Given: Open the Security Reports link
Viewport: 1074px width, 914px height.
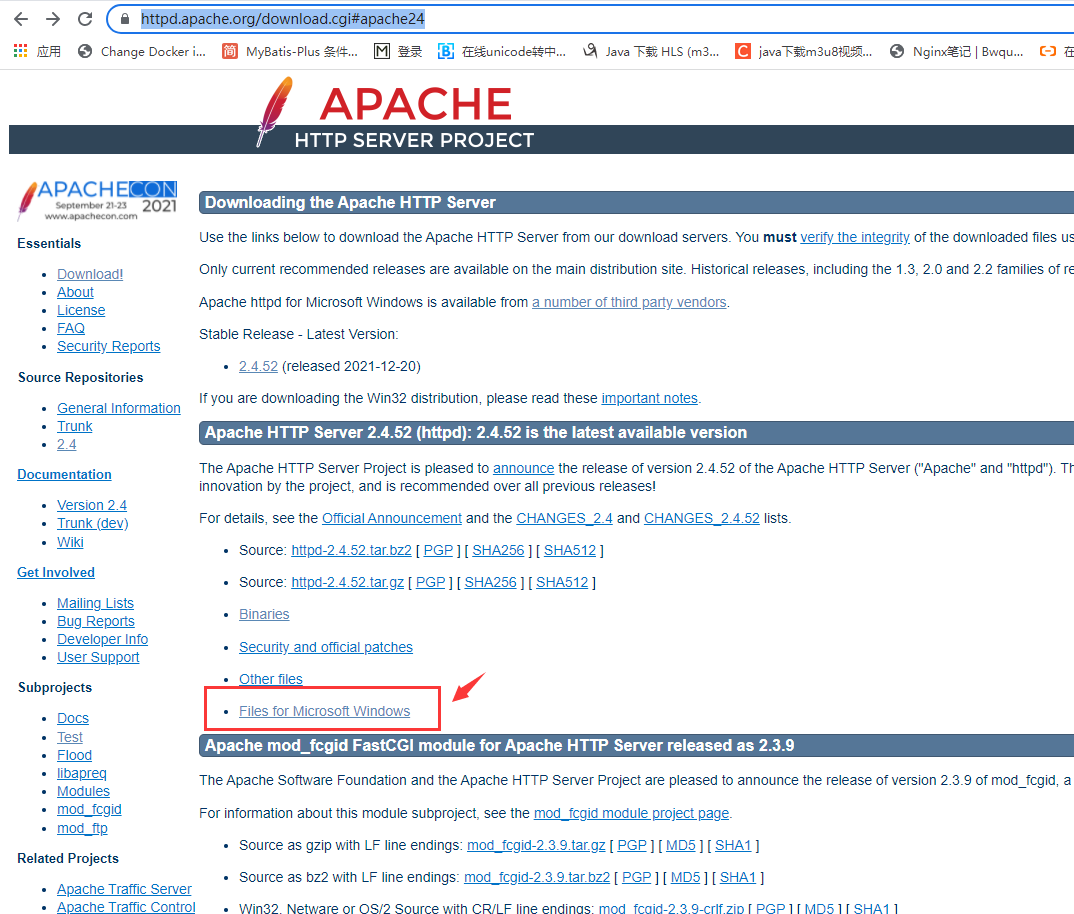Looking at the screenshot, I should pos(108,346).
